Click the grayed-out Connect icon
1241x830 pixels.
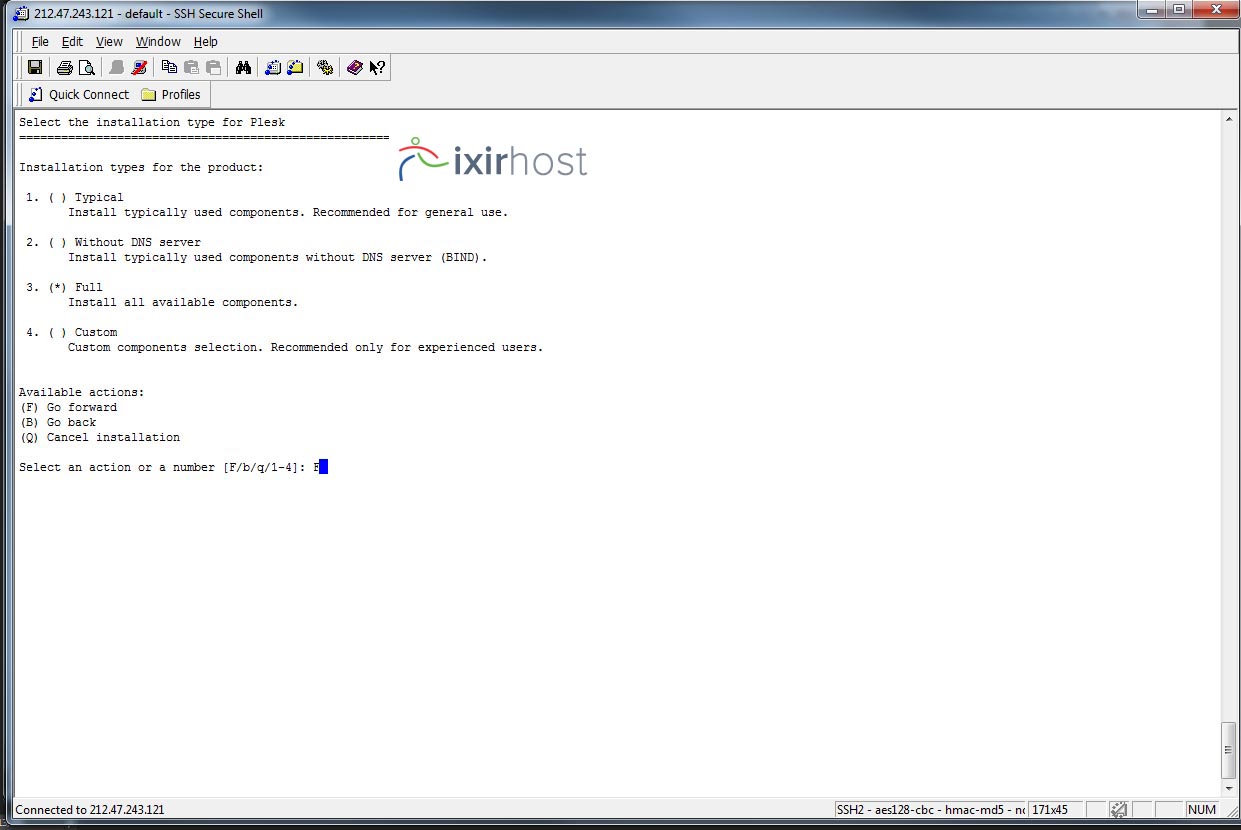(117, 68)
